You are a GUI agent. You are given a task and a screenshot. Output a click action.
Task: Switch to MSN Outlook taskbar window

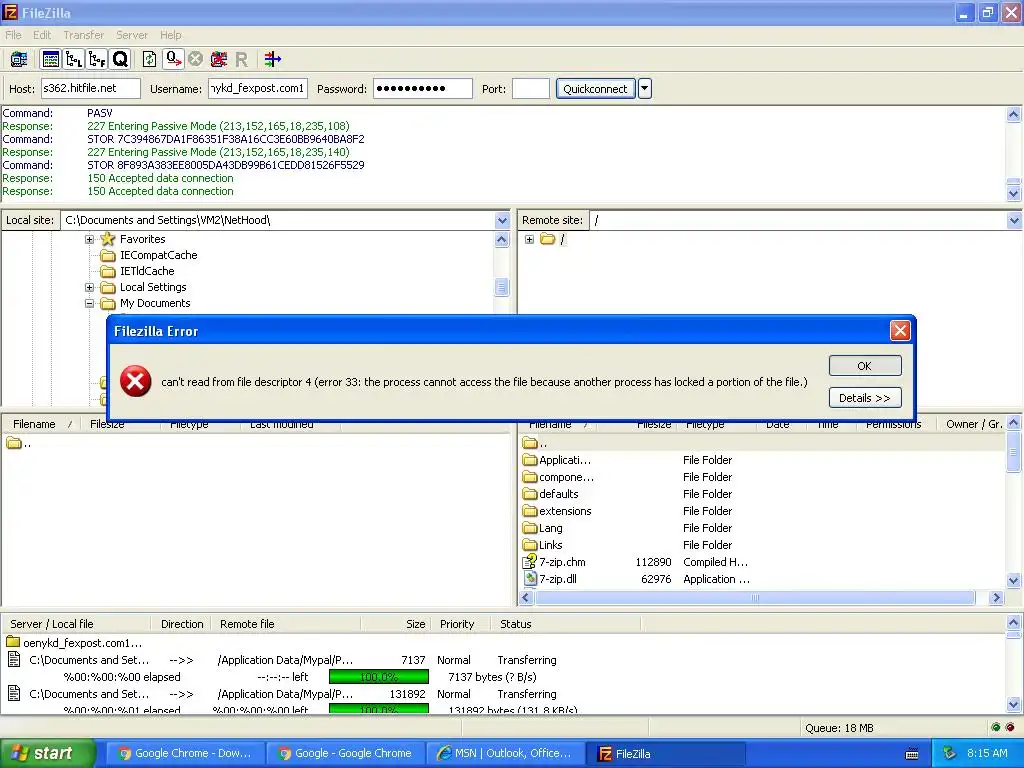pos(505,753)
